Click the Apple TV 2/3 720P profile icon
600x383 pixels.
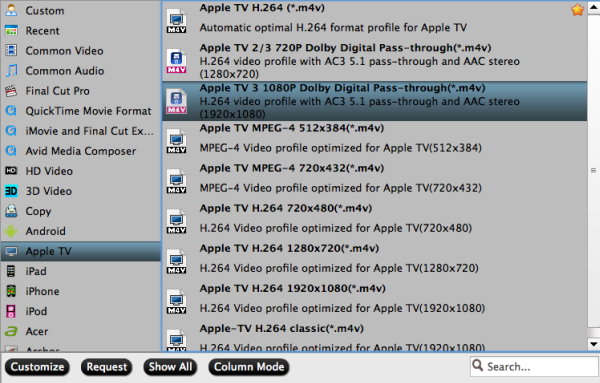click(x=176, y=61)
